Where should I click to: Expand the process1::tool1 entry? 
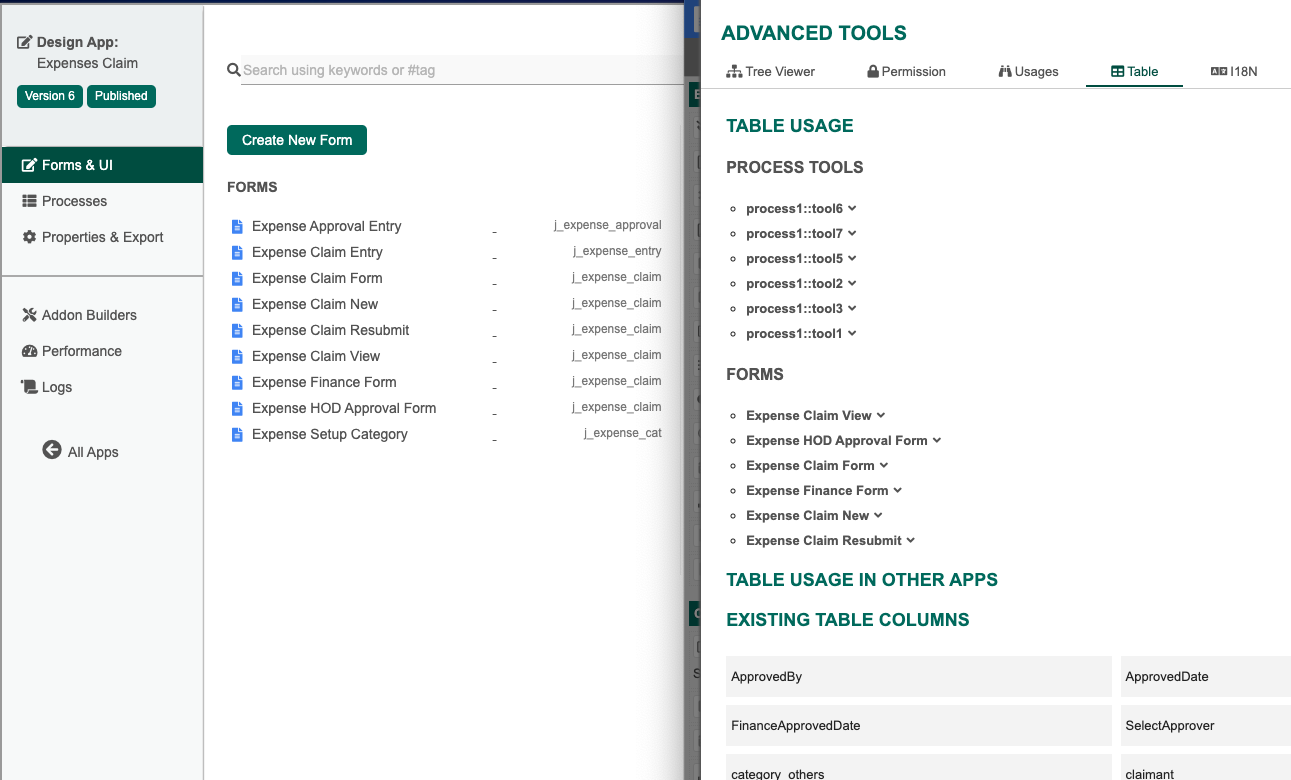click(851, 333)
